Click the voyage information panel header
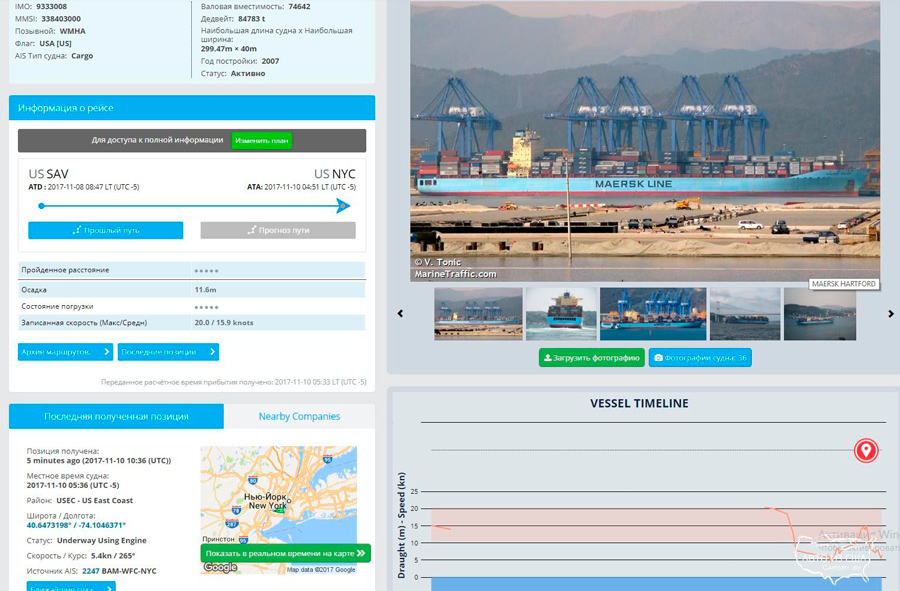This screenshot has width=900, height=591. point(192,107)
